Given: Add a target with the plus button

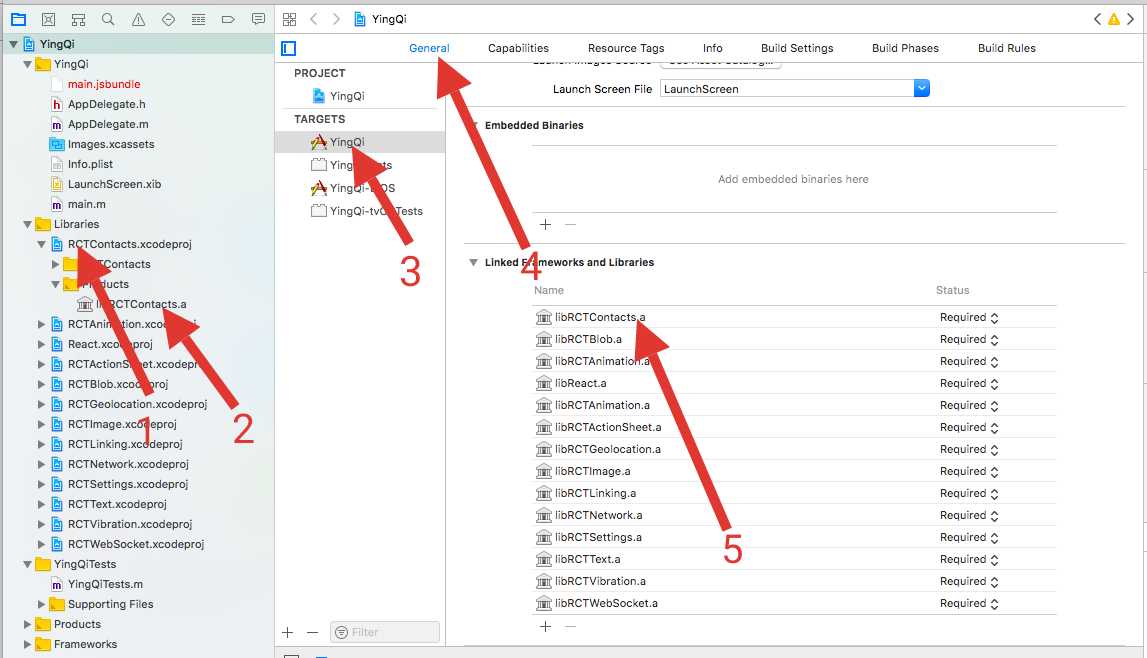Looking at the screenshot, I should tap(287, 632).
